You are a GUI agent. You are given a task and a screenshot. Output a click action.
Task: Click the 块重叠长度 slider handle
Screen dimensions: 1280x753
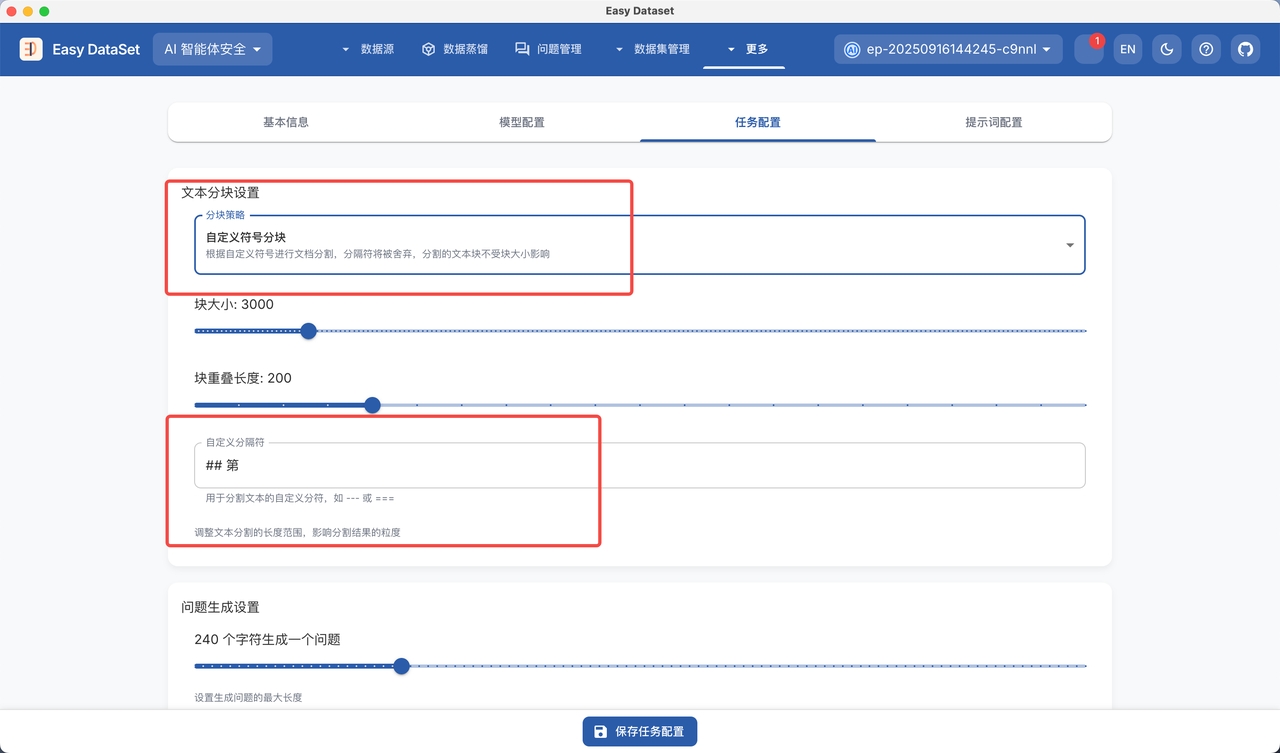click(x=373, y=405)
